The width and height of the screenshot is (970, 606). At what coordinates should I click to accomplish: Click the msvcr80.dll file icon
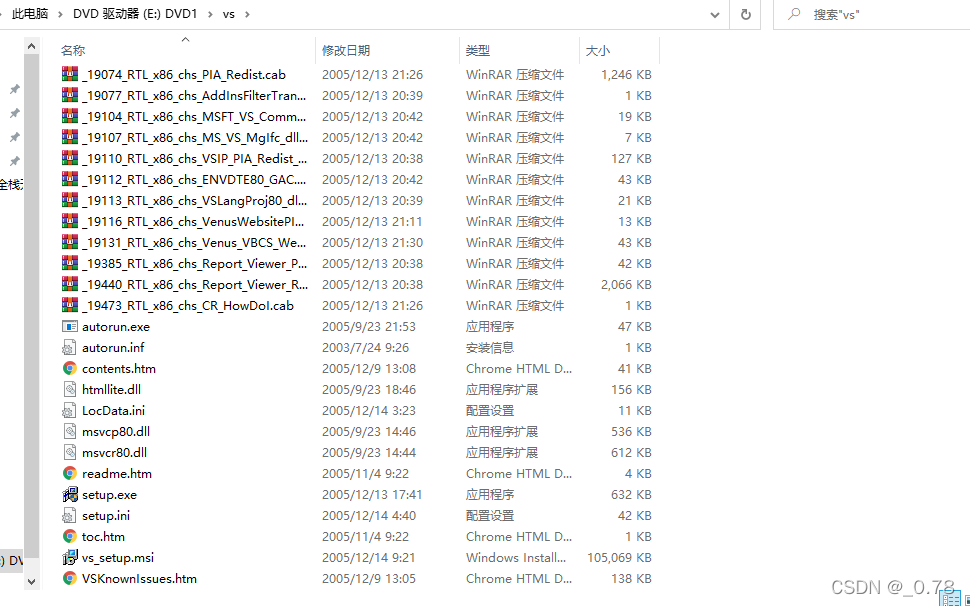click(70, 453)
